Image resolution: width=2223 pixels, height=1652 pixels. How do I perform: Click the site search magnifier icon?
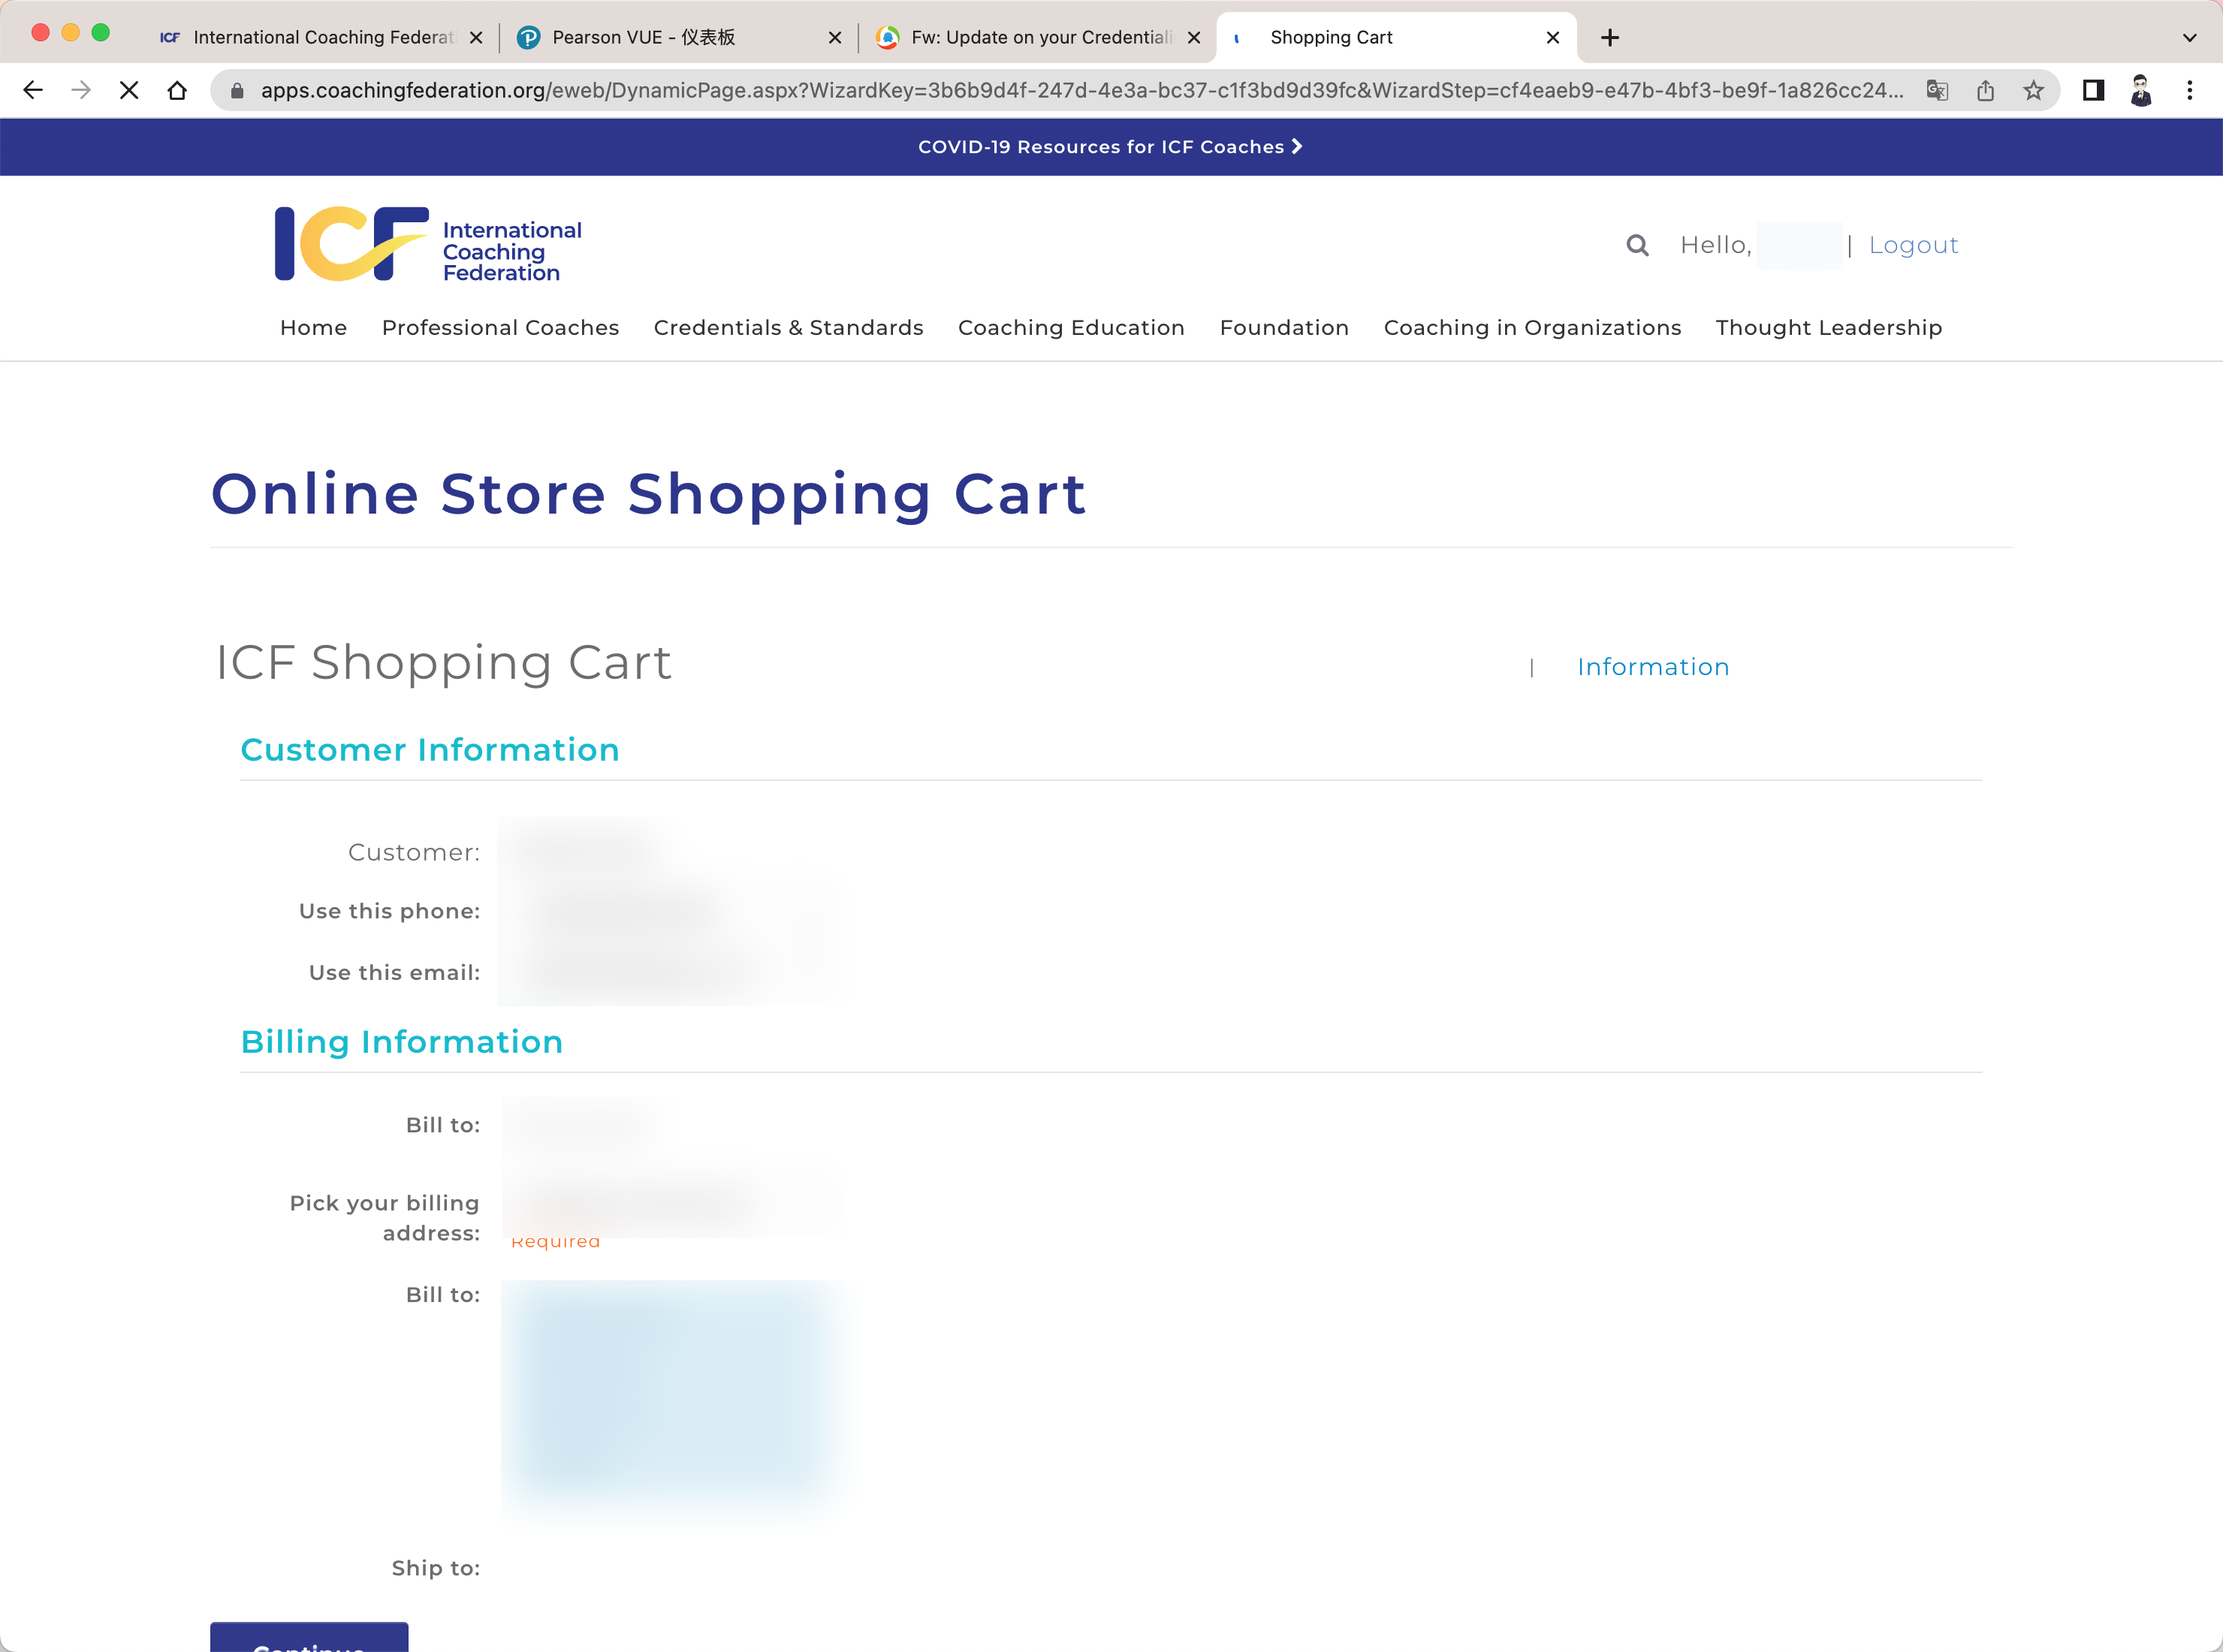click(x=1637, y=245)
